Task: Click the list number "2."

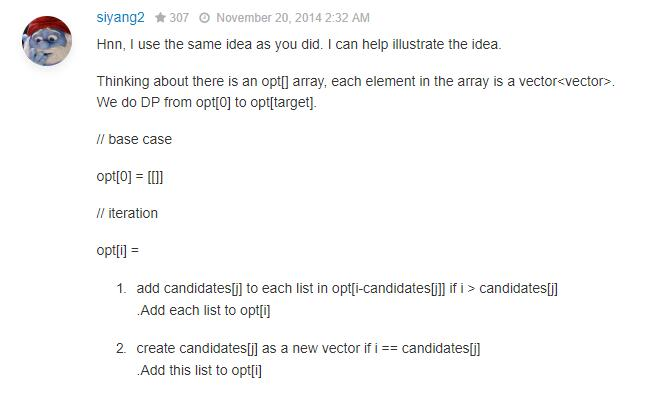Action: pos(121,348)
